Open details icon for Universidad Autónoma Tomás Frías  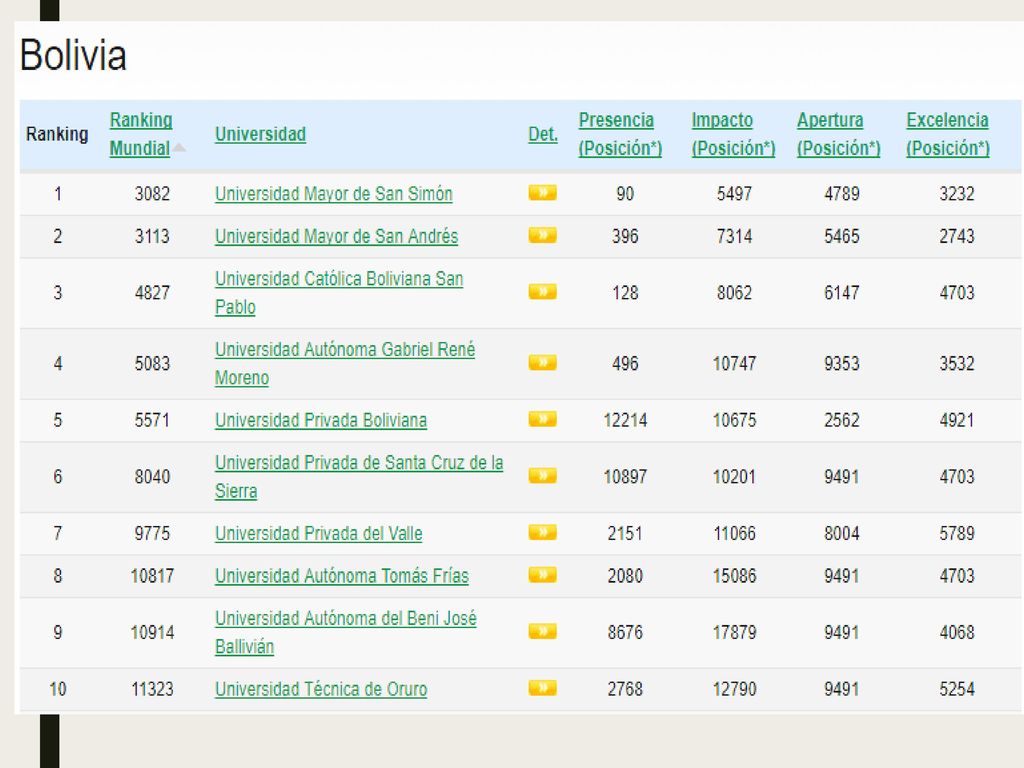tap(542, 575)
